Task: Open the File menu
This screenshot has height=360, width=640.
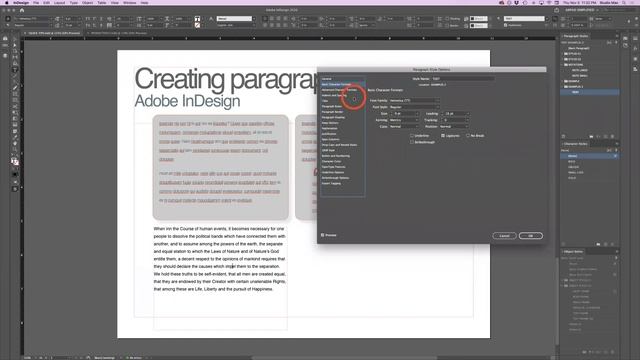Action: point(36,2)
